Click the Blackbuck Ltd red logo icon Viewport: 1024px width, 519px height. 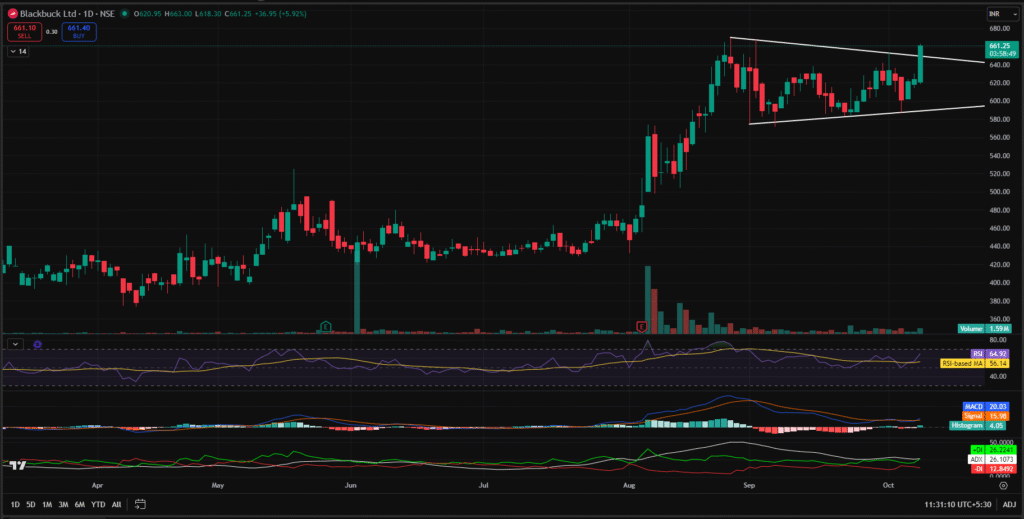pos(13,13)
